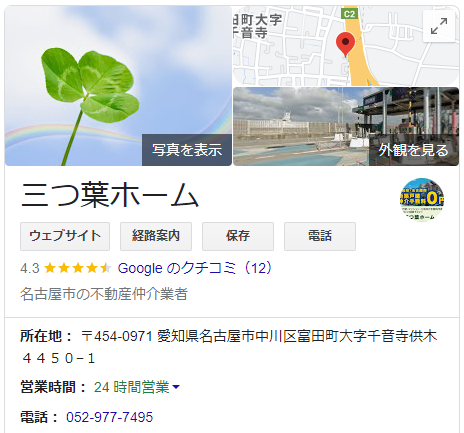Click the 4.3 rating number
The width and height of the screenshot is (464, 433).
click(30, 268)
